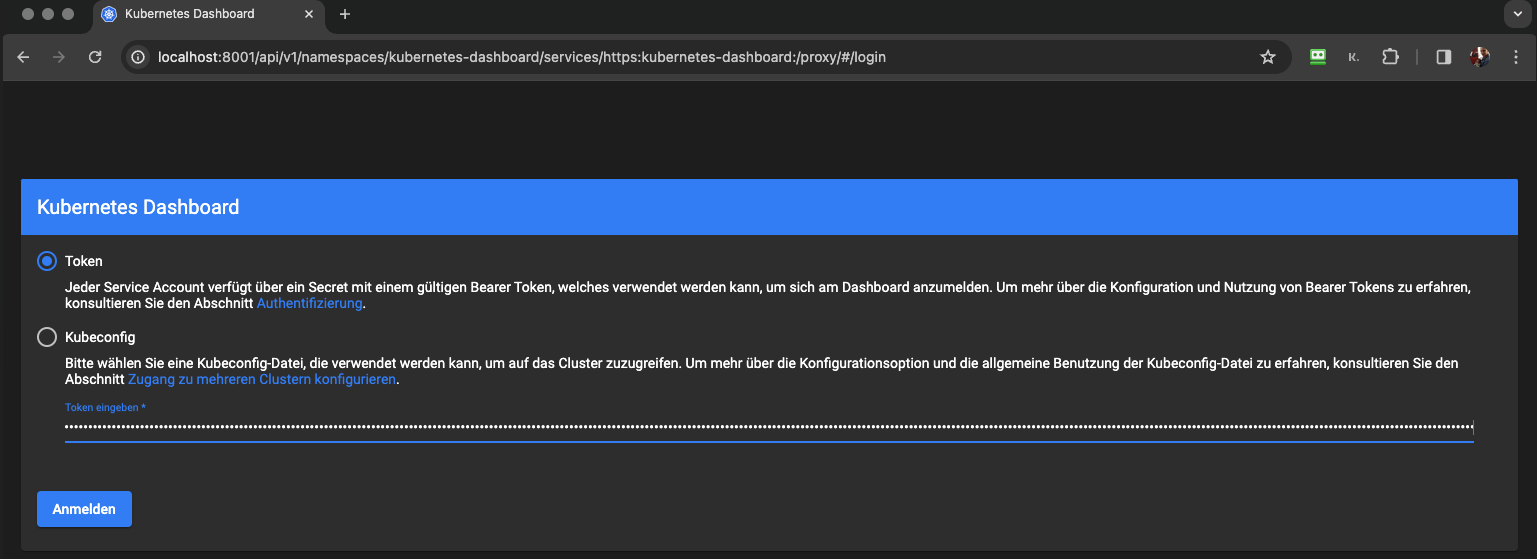This screenshot has width=1537, height=559.
Task: Click the Kubernetes Dashboard header title
Action: [x=138, y=207]
